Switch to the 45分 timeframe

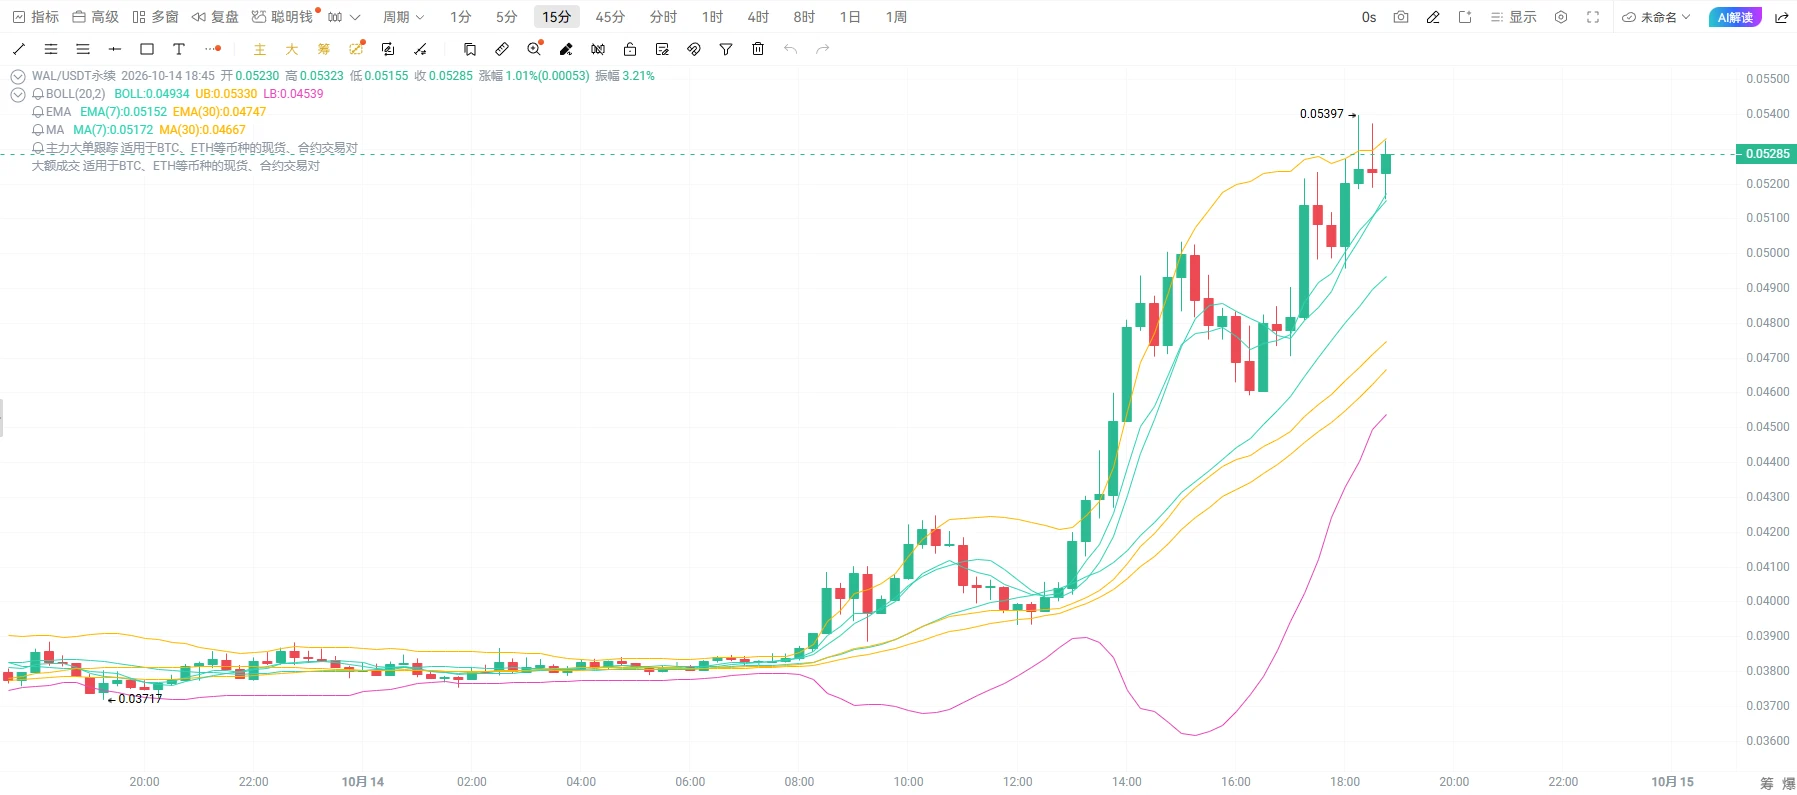tap(610, 17)
